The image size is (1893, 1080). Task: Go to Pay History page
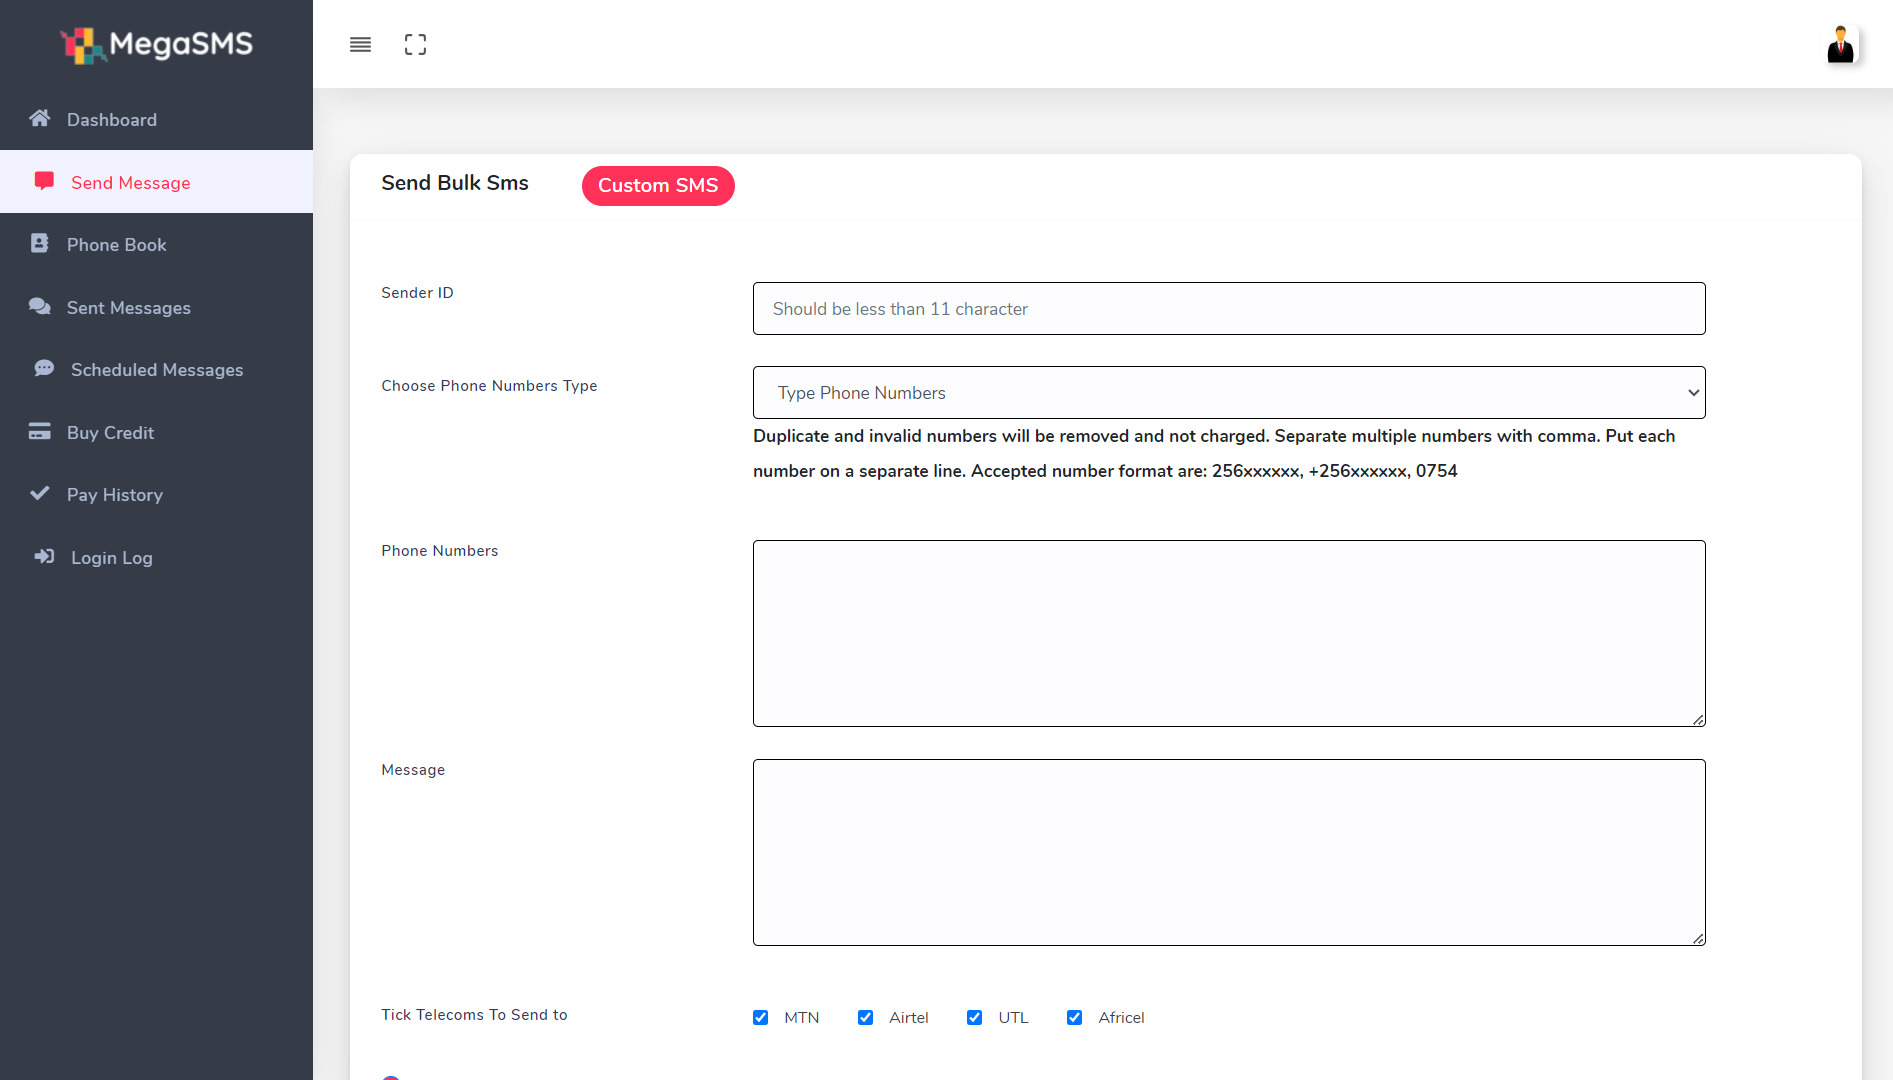pyautogui.click(x=115, y=495)
